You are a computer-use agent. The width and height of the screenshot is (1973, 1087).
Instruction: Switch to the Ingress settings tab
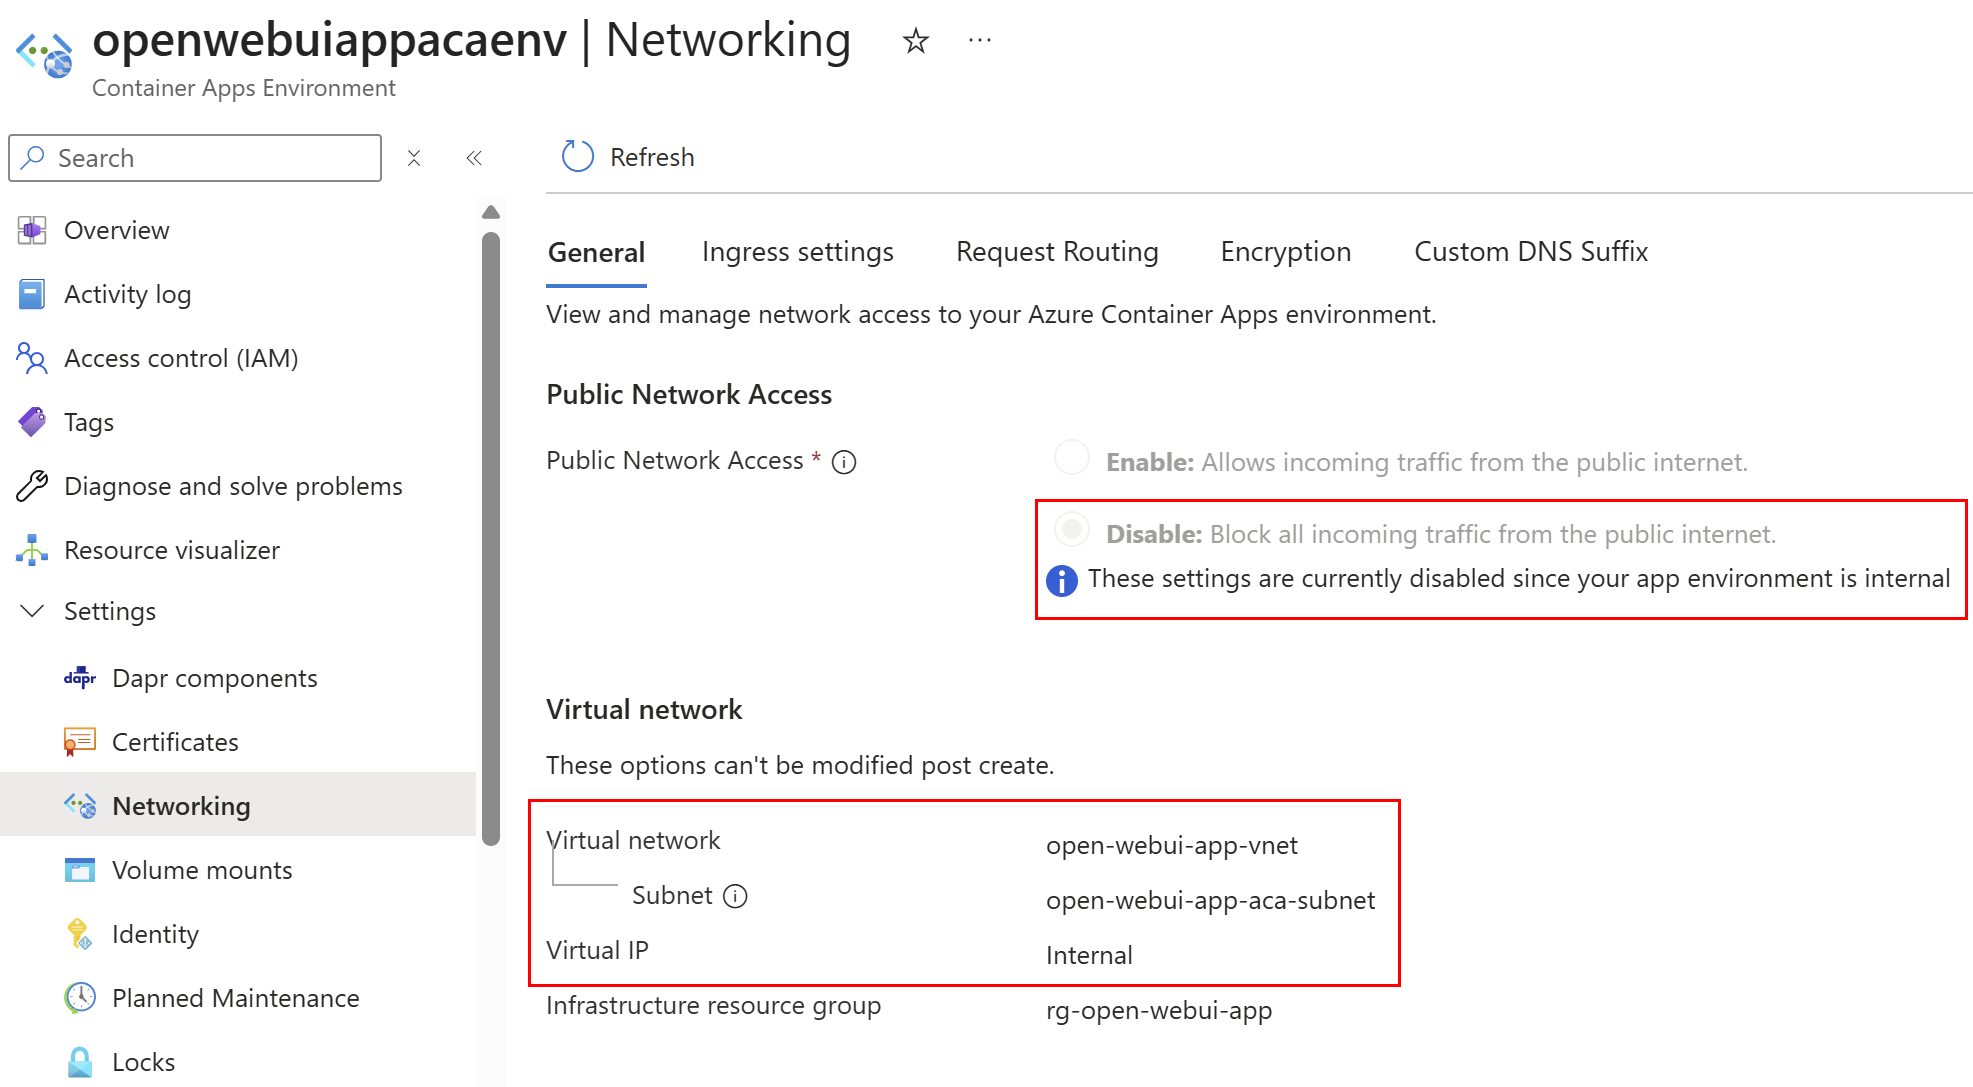(x=797, y=252)
